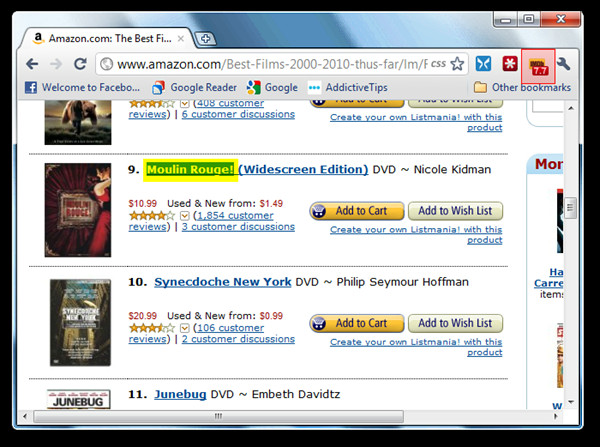Click the vertical scrollbar thumb
This screenshot has width=600, height=447.
pos(570,207)
